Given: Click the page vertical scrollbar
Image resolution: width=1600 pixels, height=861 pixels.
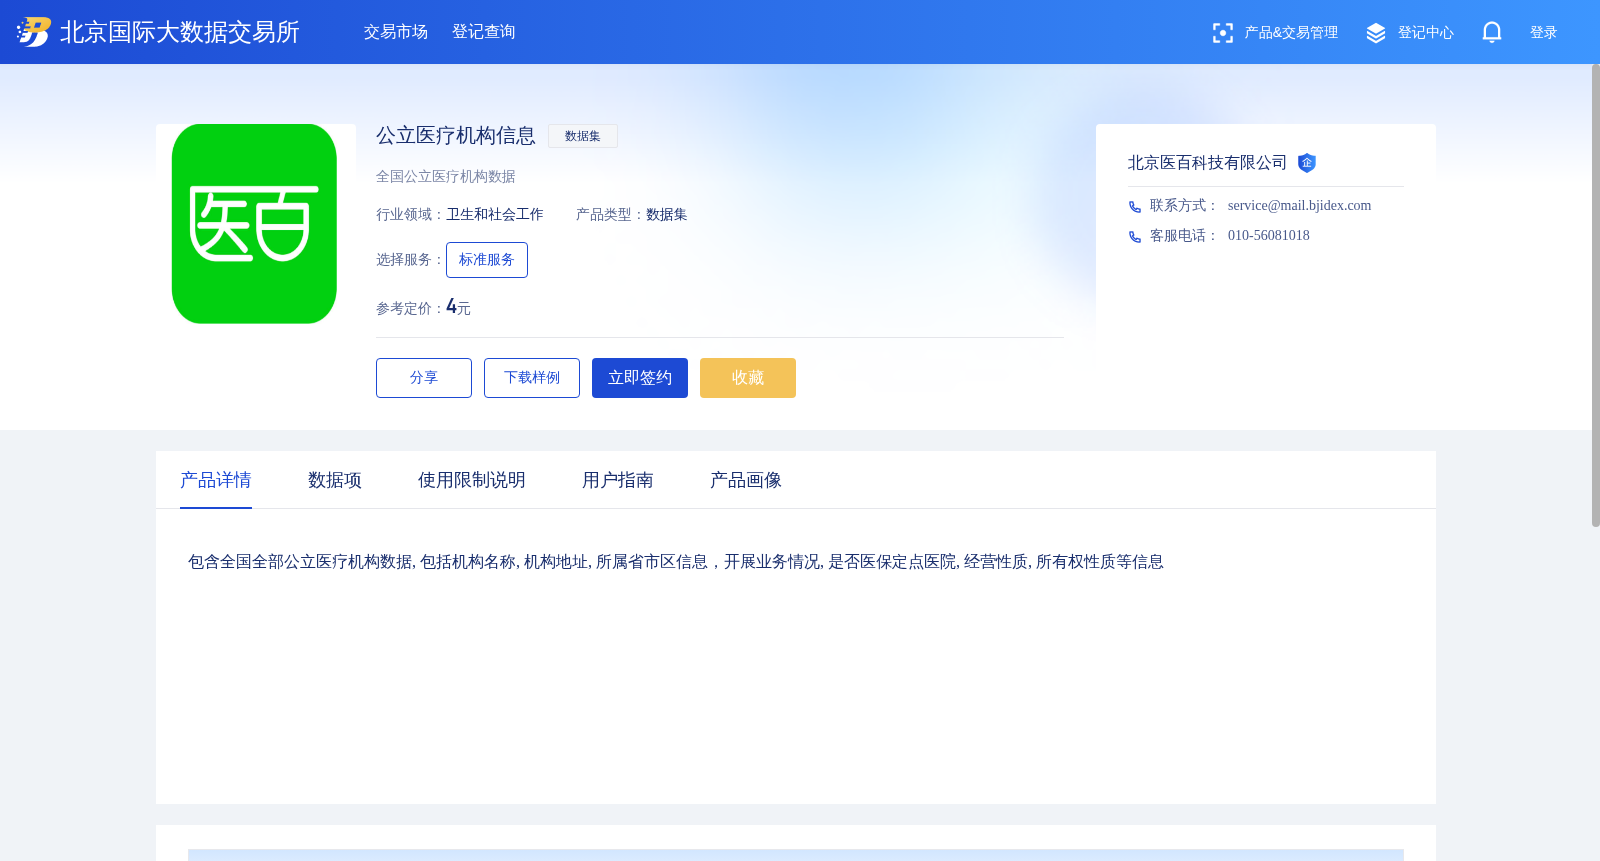Looking at the screenshot, I should point(1595,295).
